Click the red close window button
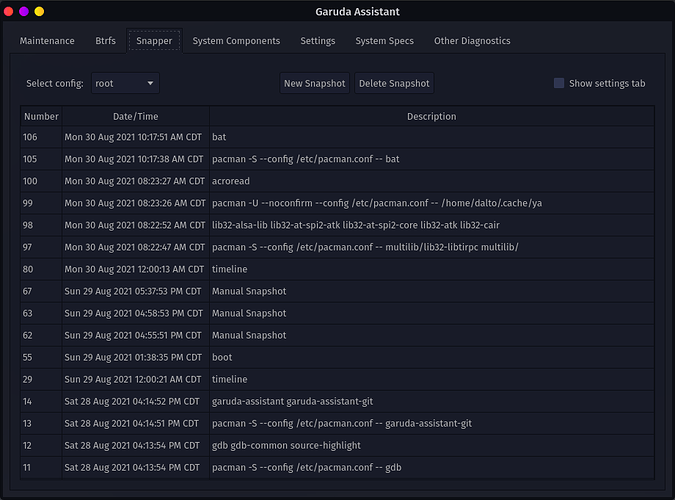The height and width of the screenshot is (500, 675). [x=8, y=12]
